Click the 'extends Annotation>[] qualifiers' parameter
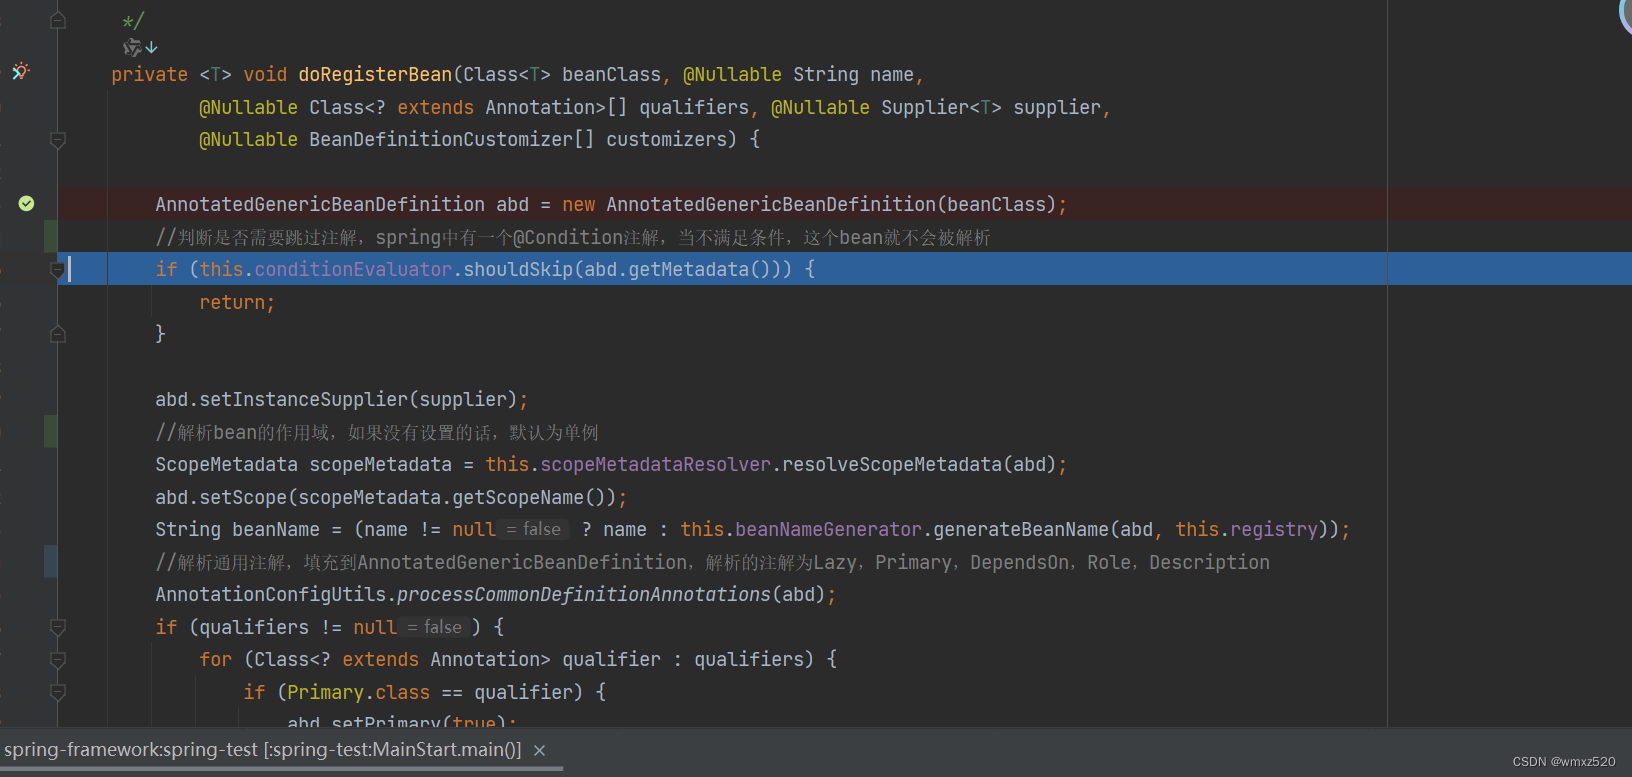The width and height of the screenshot is (1632, 777). [x=574, y=108]
